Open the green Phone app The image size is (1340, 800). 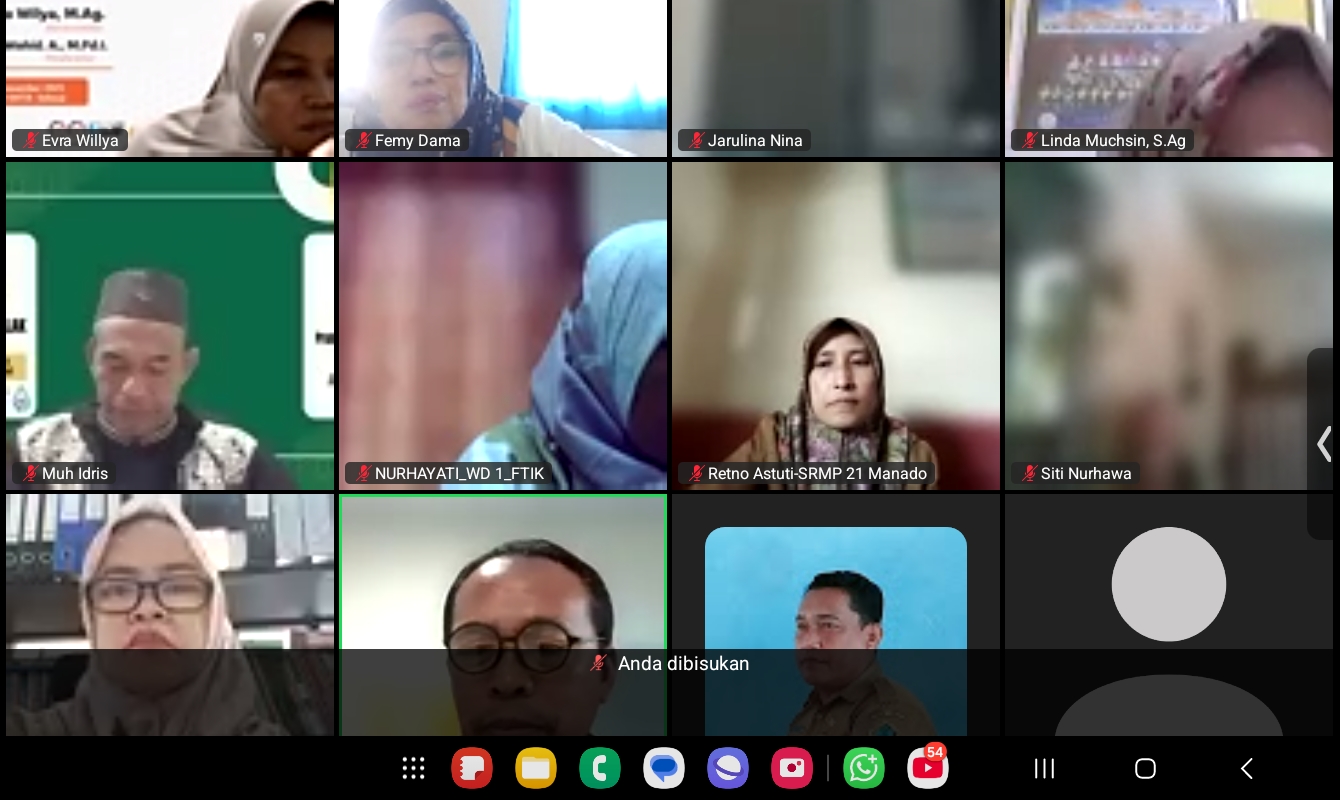(600, 768)
